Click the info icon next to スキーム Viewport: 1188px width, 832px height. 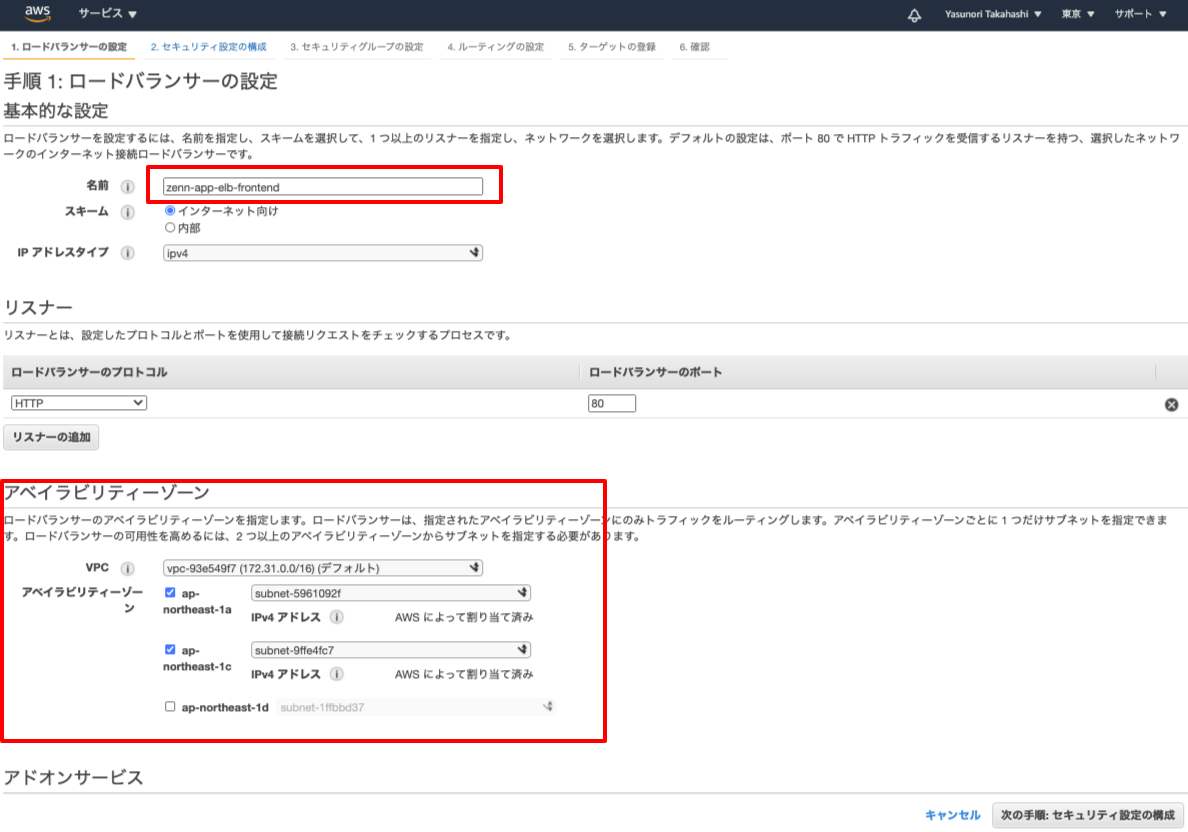coord(126,211)
